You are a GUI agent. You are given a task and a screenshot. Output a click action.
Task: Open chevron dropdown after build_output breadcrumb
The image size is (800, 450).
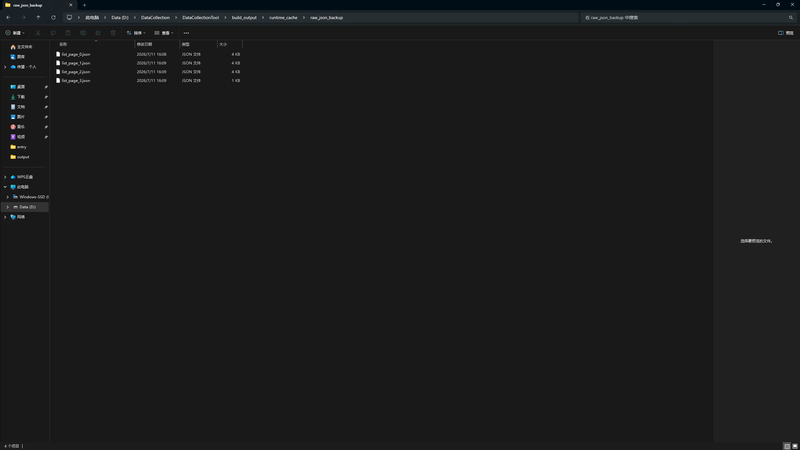[263, 17]
